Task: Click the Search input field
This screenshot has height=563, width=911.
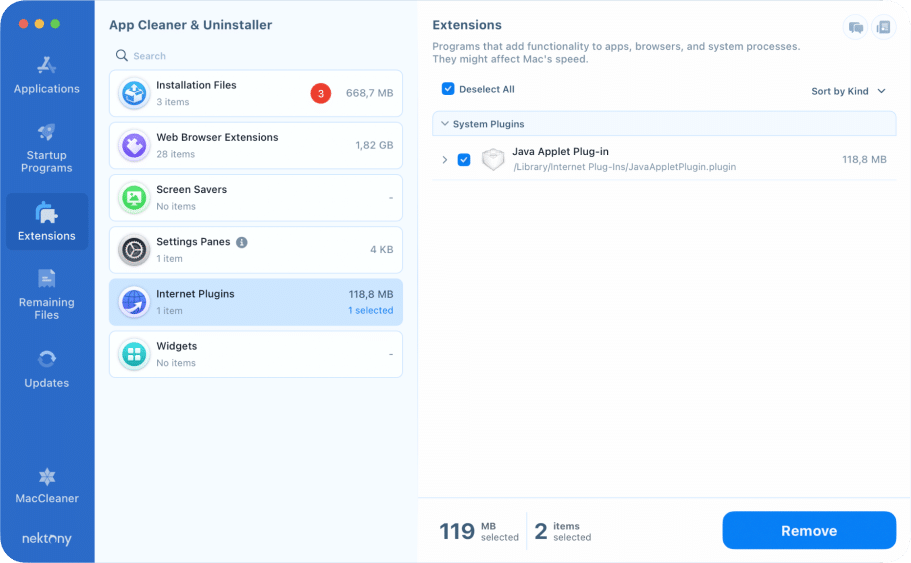Action: coord(256,56)
